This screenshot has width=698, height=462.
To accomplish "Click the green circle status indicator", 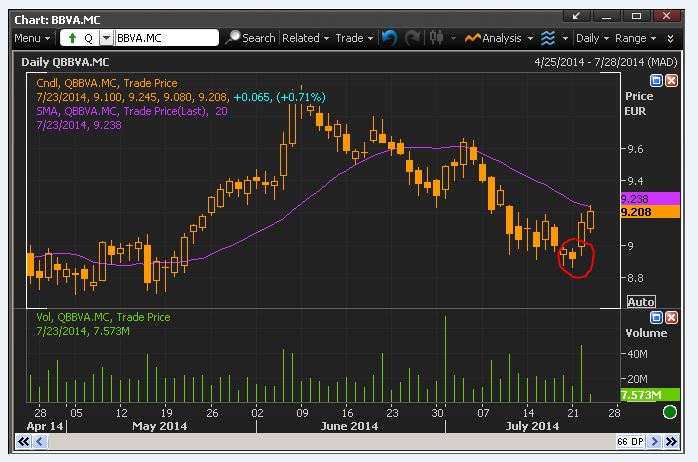I will click(670, 412).
